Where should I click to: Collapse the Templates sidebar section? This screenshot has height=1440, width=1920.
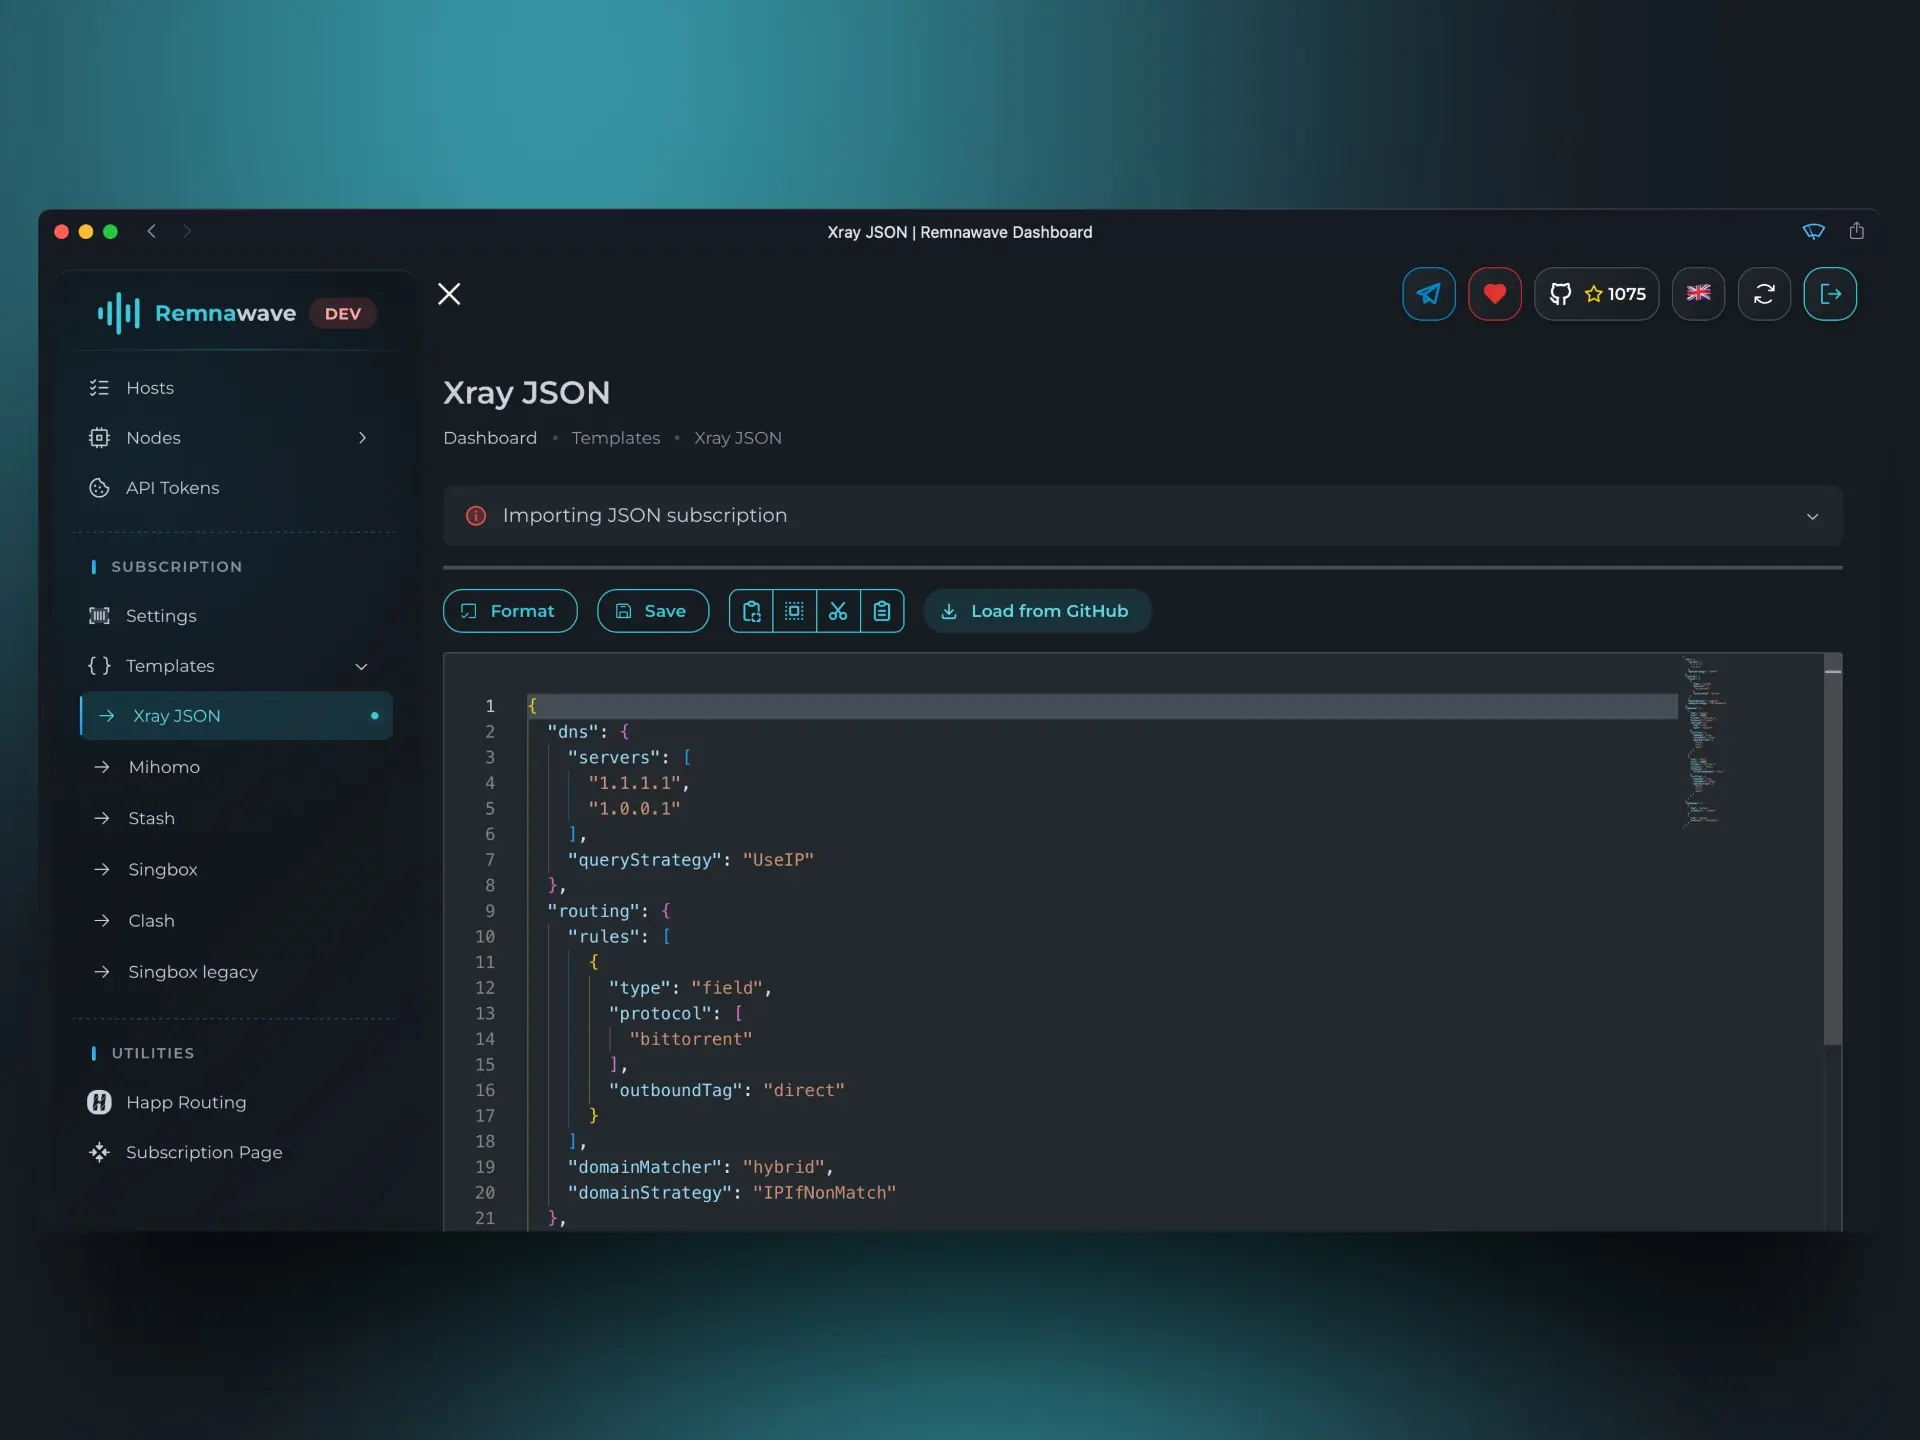coord(362,666)
